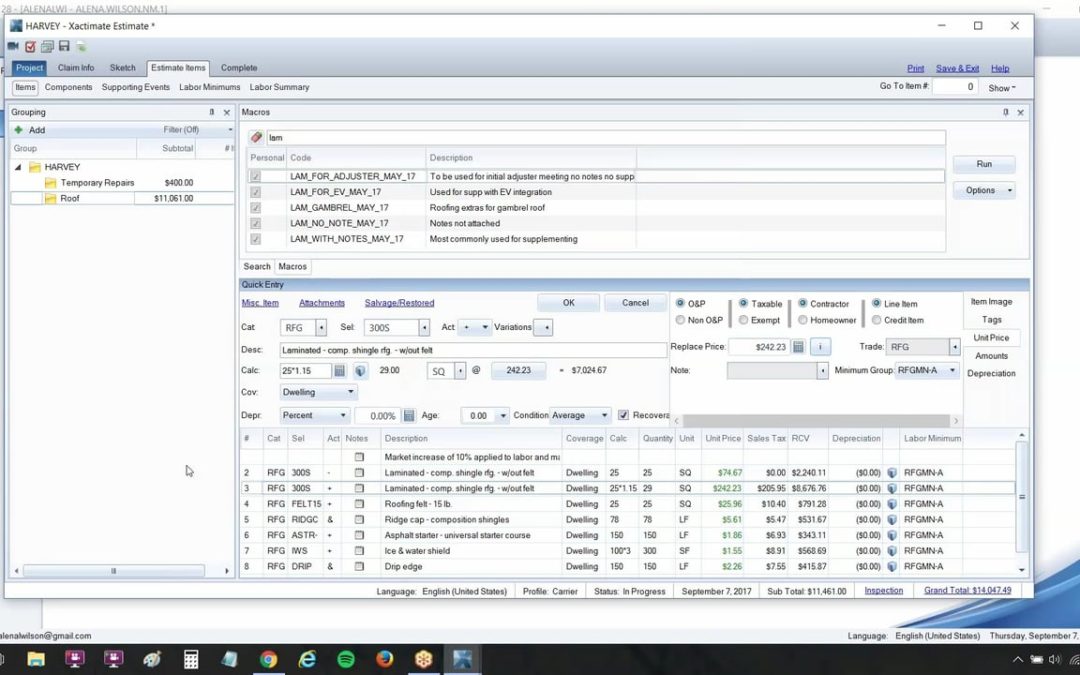Click the info button beside Replace Price
The height and width of the screenshot is (675, 1080).
[820, 347]
